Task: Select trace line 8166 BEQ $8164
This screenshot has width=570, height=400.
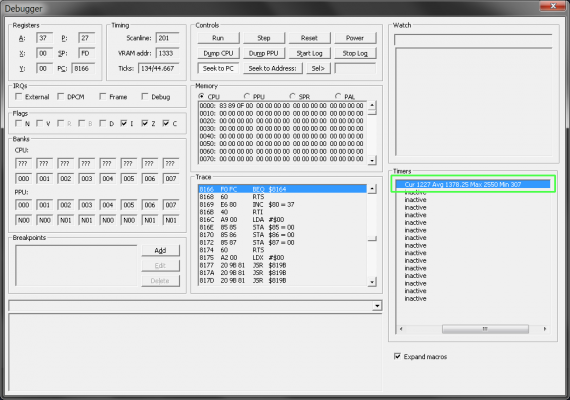Action: (x=282, y=189)
